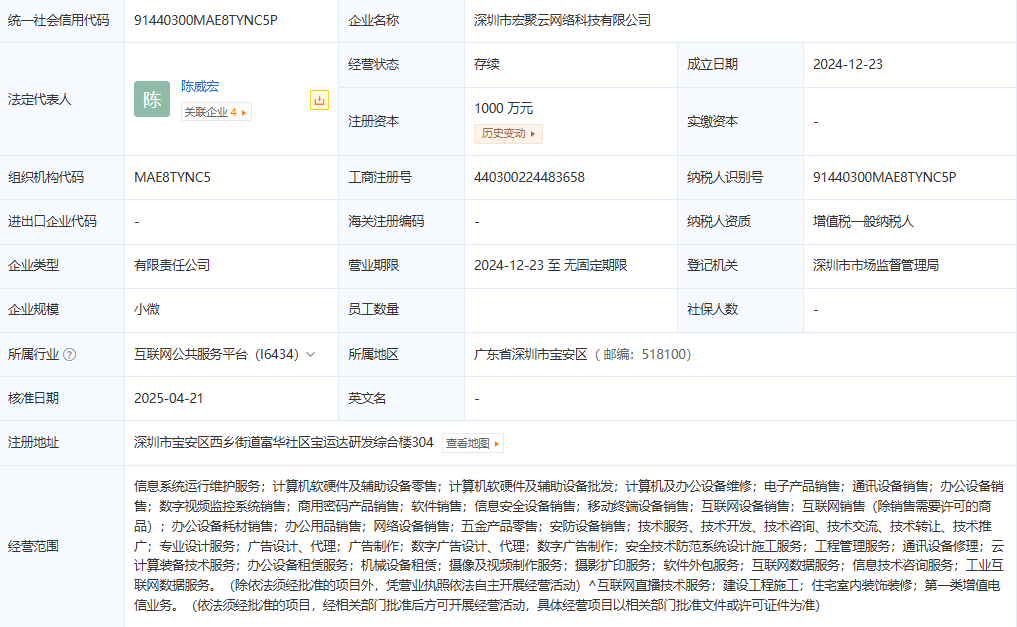This screenshot has width=1017, height=627.
Task: Click the 增值税一般纳税人 taxpayer qualification
Action: (x=863, y=221)
